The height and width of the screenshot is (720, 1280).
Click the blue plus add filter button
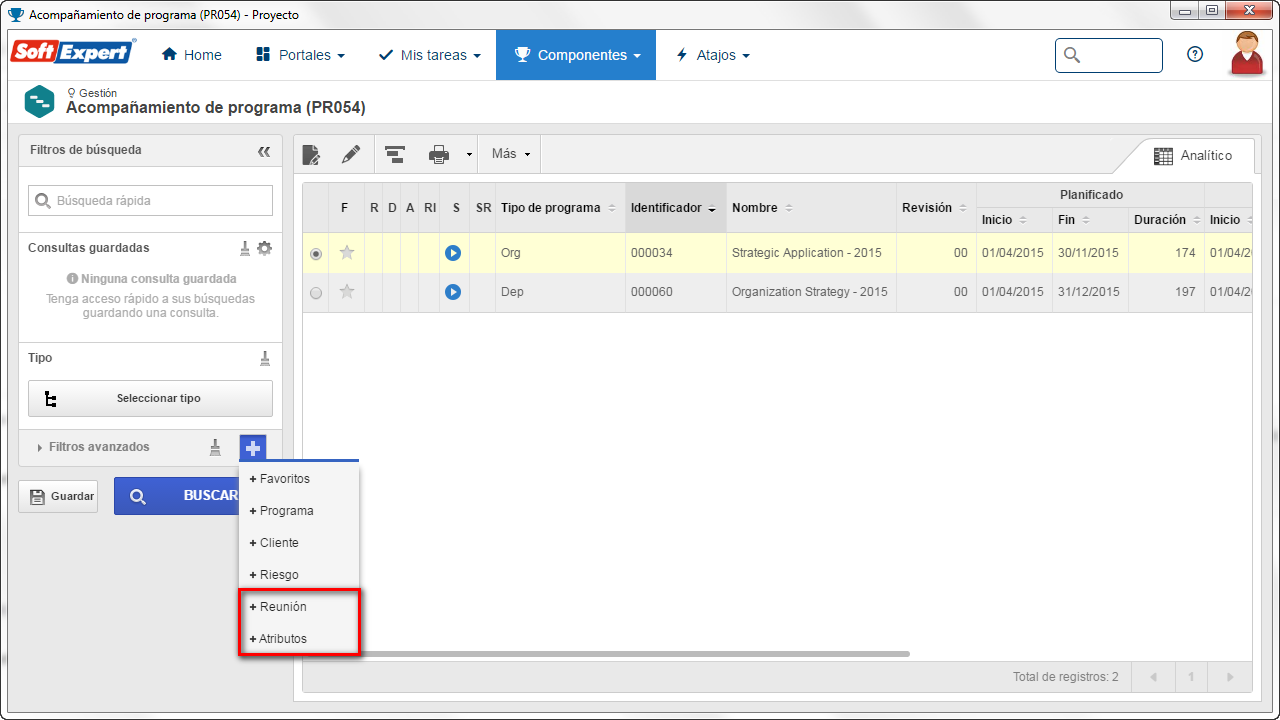(253, 448)
